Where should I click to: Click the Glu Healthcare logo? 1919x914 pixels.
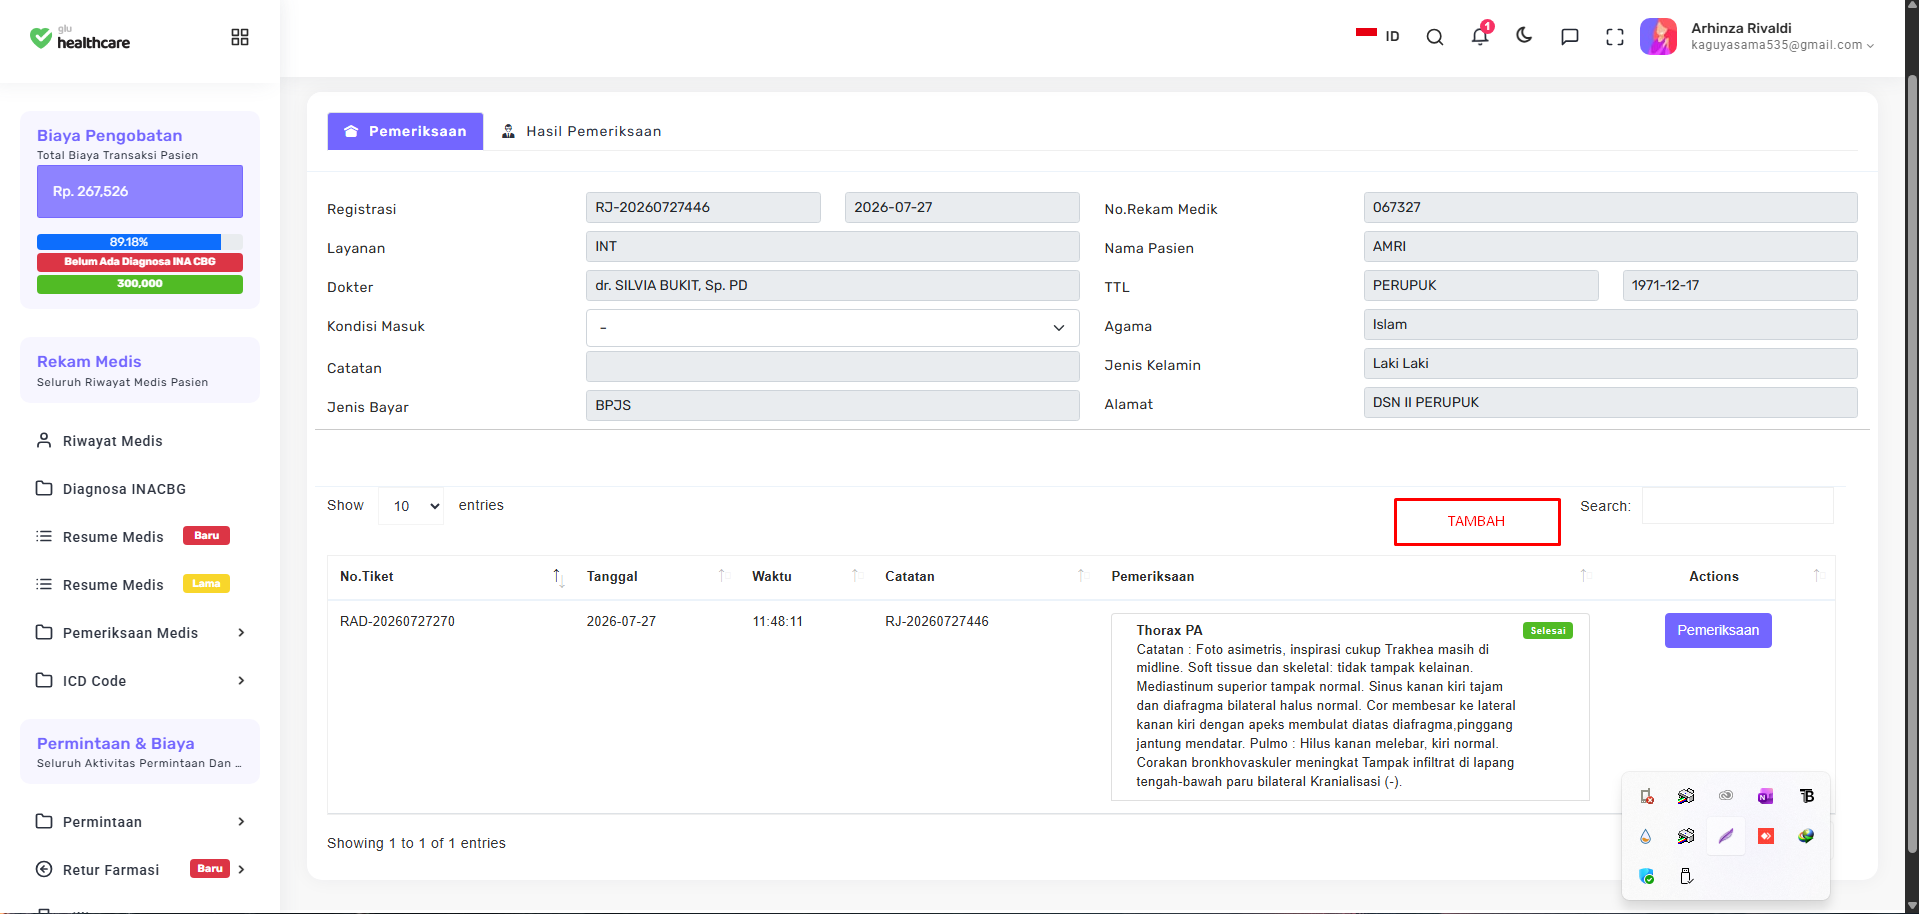coord(80,38)
